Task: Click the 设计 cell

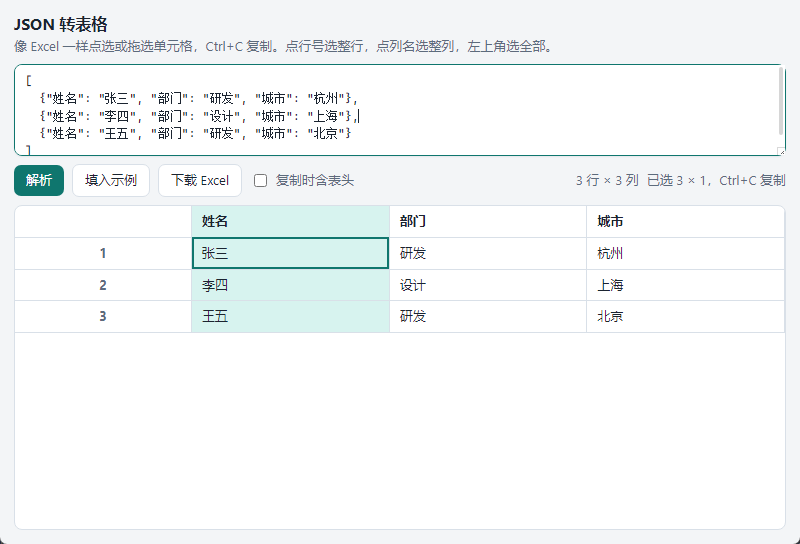Action: coord(488,285)
